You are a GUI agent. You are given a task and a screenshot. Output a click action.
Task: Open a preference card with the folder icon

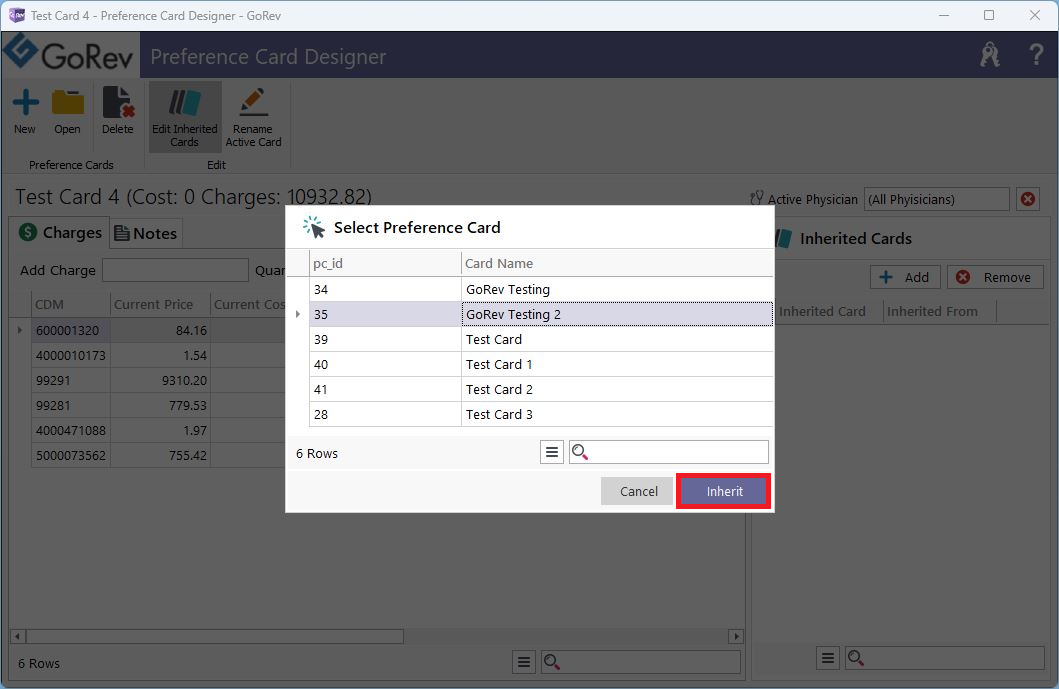point(68,103)
